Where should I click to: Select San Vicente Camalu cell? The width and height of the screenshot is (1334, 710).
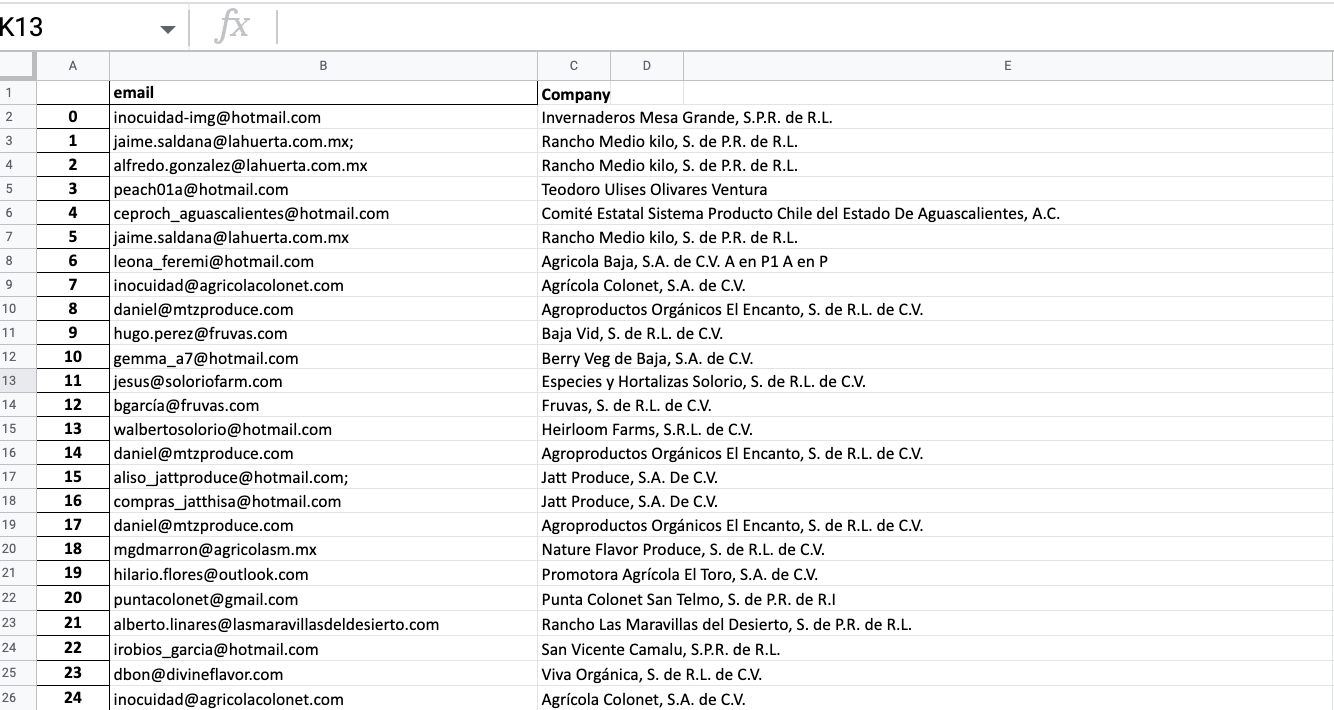pos(660,649)
